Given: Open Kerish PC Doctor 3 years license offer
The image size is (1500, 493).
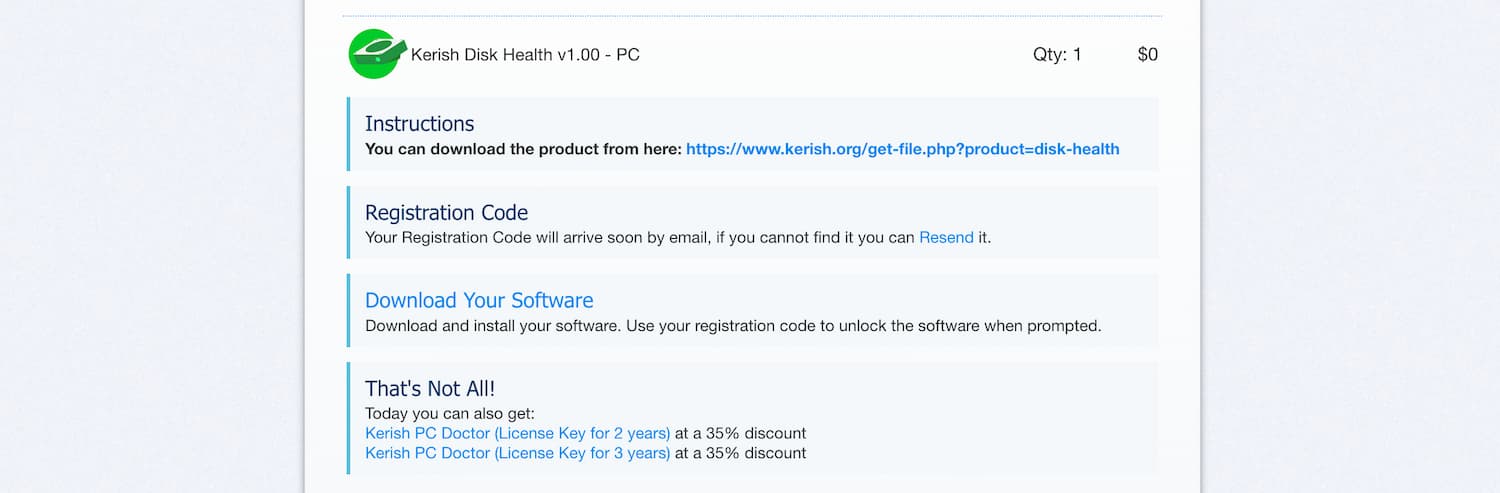Looking at the screenshot, I should 518,453.
